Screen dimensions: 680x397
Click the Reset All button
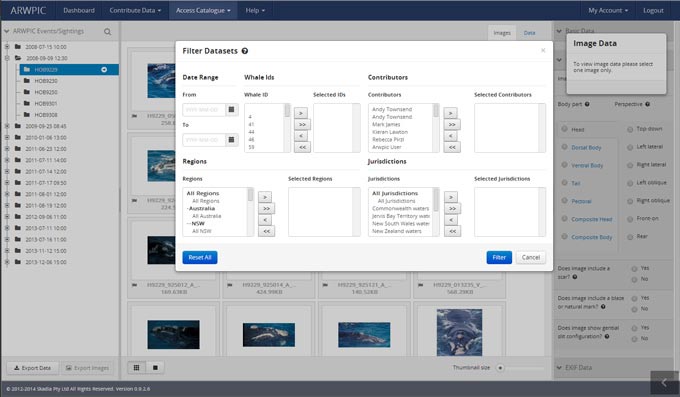tap(200, 257)
